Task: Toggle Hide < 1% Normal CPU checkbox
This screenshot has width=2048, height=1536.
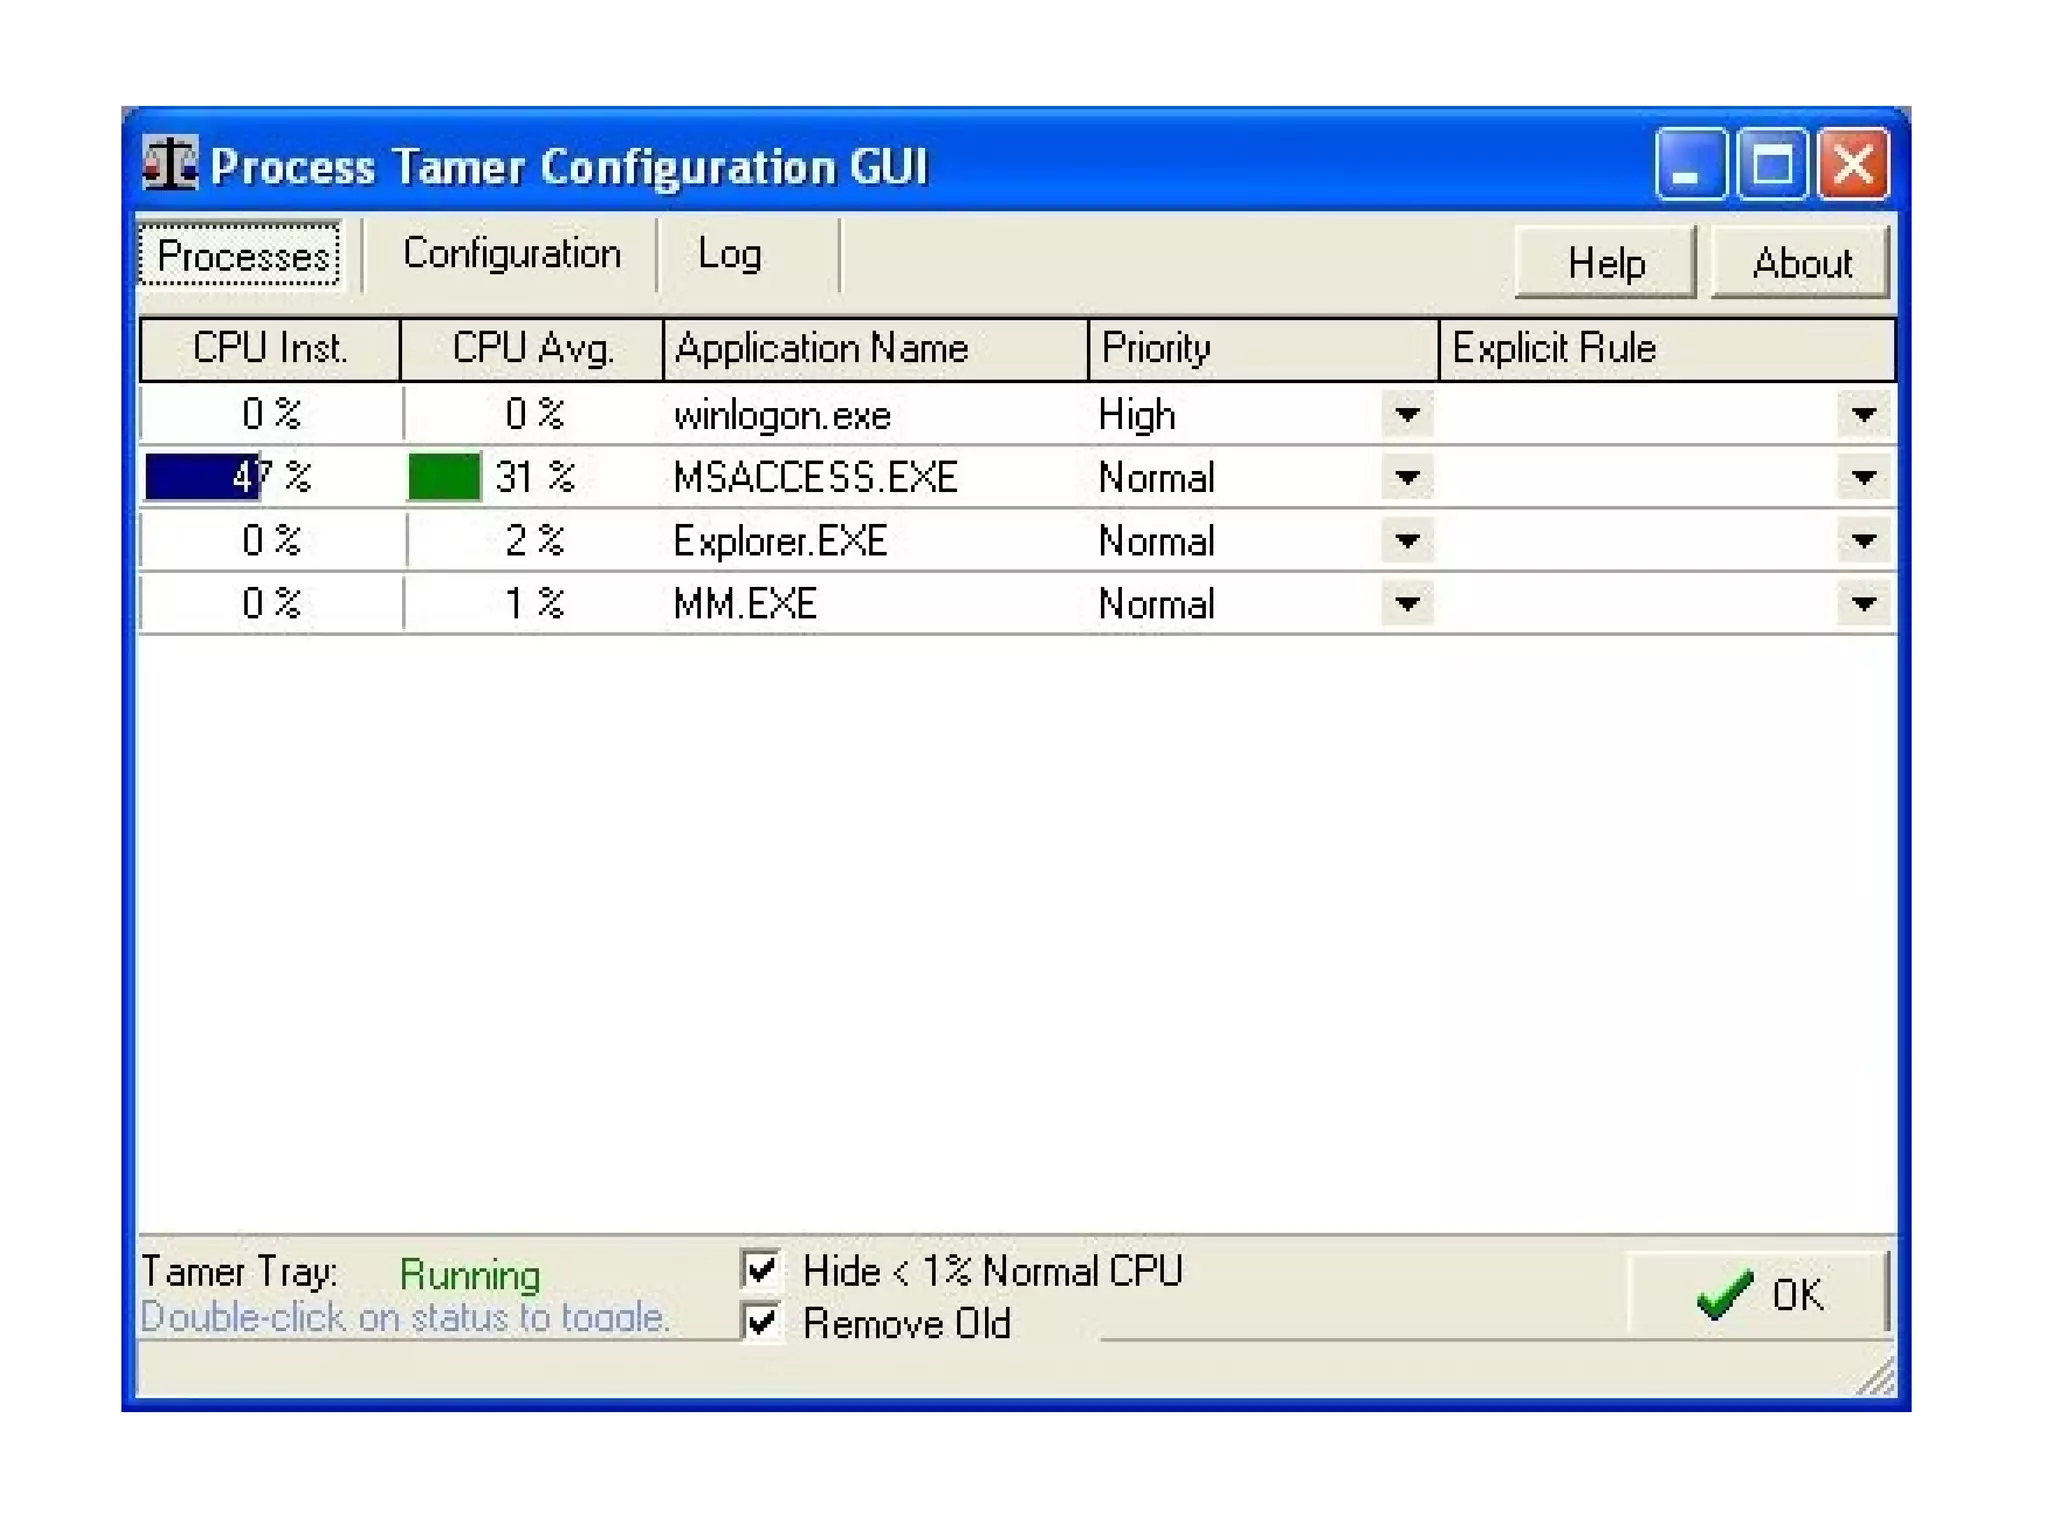Action: pos(762,1269)
